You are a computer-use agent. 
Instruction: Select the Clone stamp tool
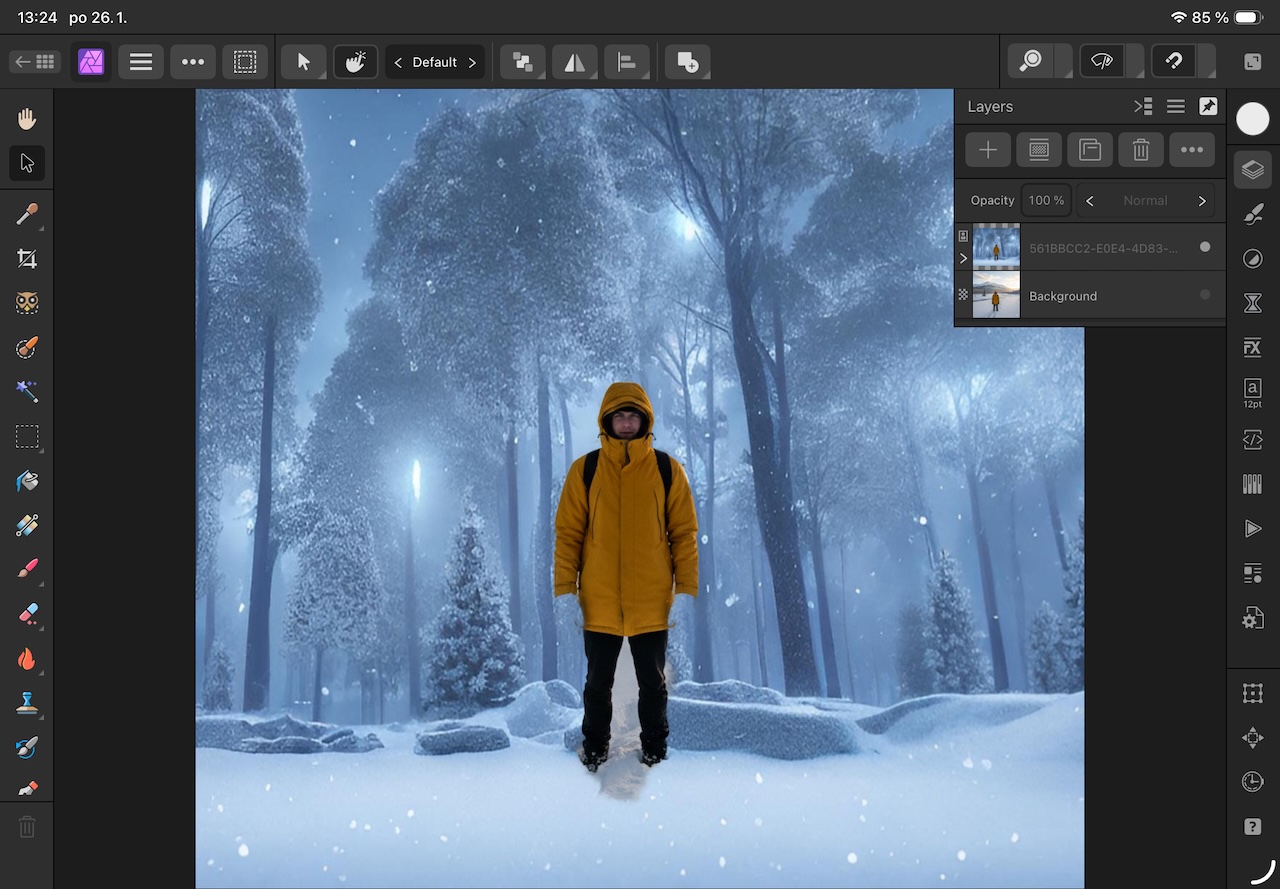coord(27,703)
